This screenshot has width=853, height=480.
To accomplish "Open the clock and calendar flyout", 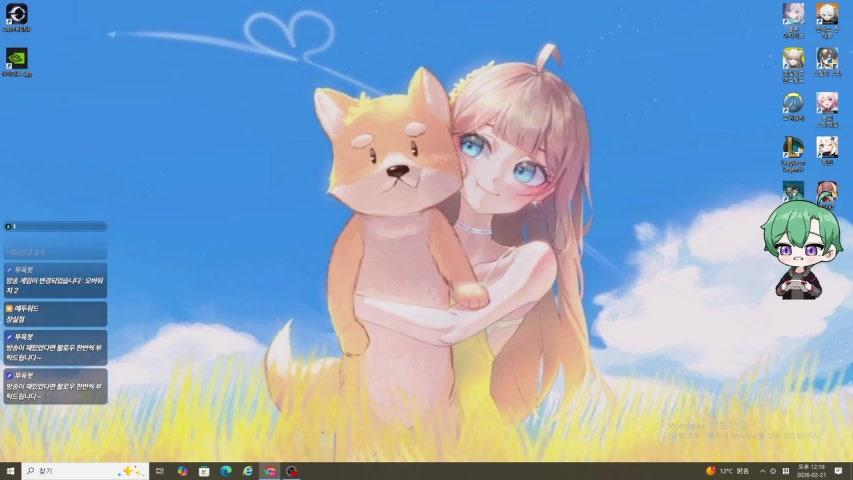I will pyautogui.click(x=811, y=471).
